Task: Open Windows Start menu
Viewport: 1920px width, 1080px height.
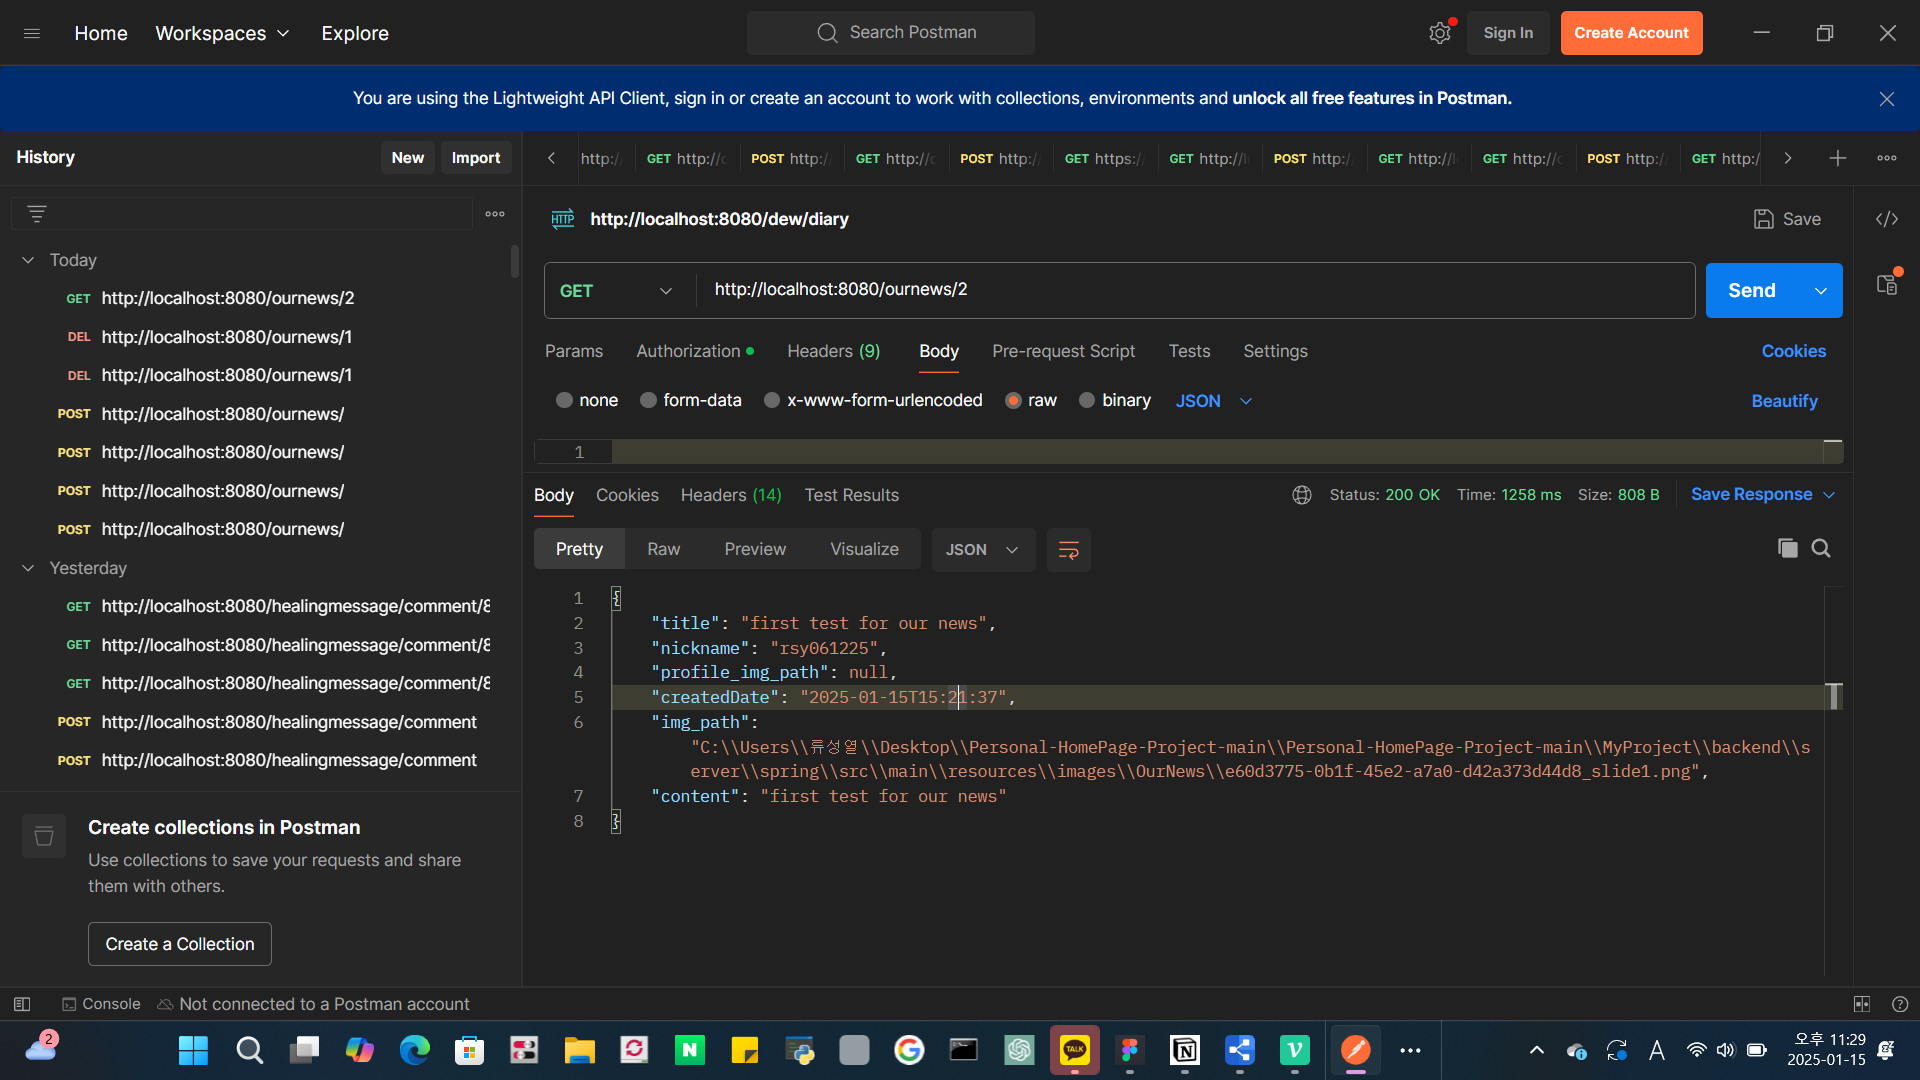Action: (x=193, y=1050)
